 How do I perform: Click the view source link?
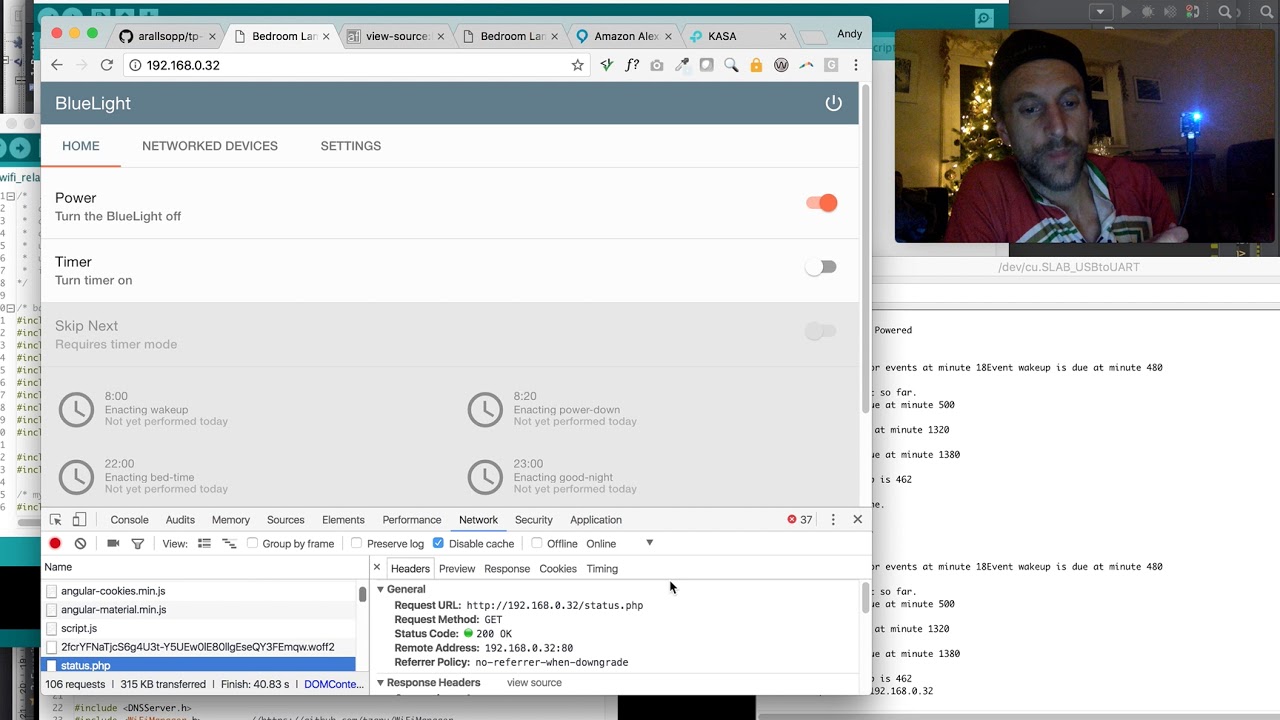click(534, 683)
